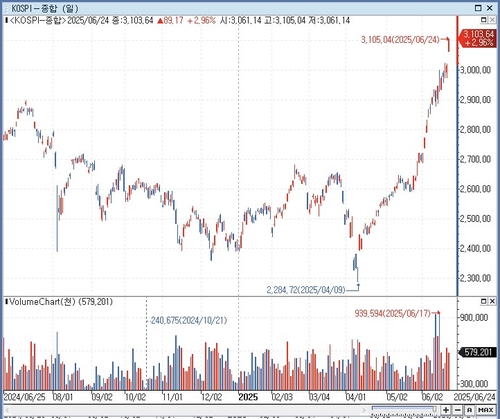Adjust the chart zoom range slider handle
Screen dimensions: 500x419
[x=434, y=409]
